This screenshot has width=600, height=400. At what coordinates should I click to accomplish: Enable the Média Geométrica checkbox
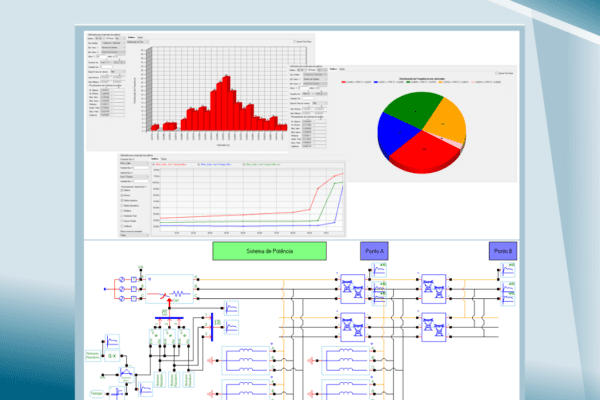pyautogui.click(x=122, y=206)
